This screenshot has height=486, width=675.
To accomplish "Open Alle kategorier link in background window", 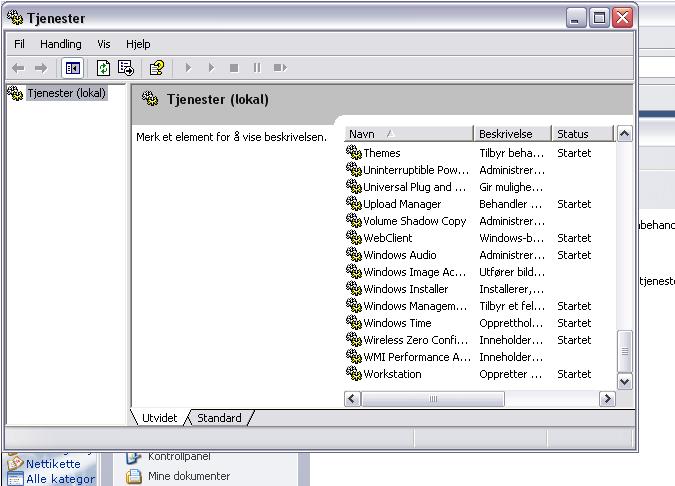I will (x=60, y=479).
